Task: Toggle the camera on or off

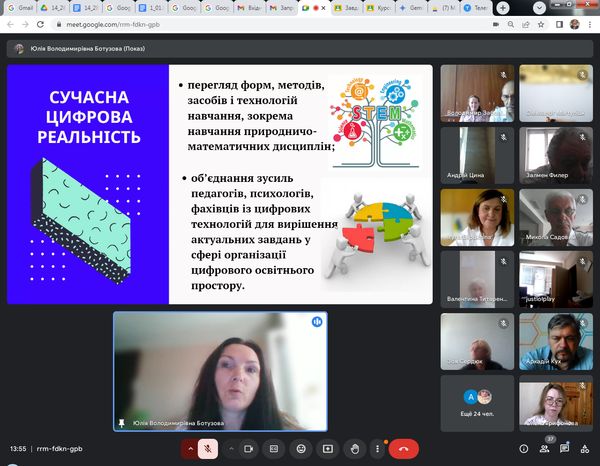Action: coord(249,449)
